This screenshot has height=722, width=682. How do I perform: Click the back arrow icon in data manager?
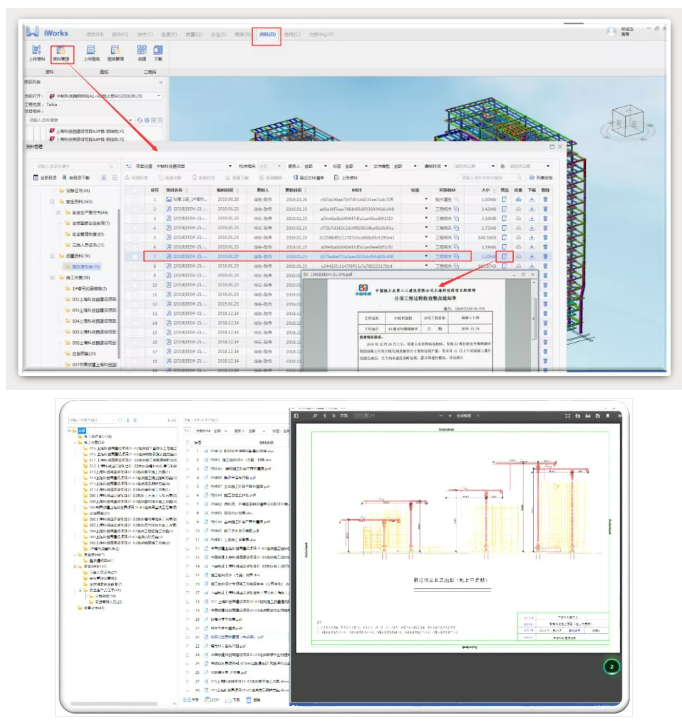[129, 166]
